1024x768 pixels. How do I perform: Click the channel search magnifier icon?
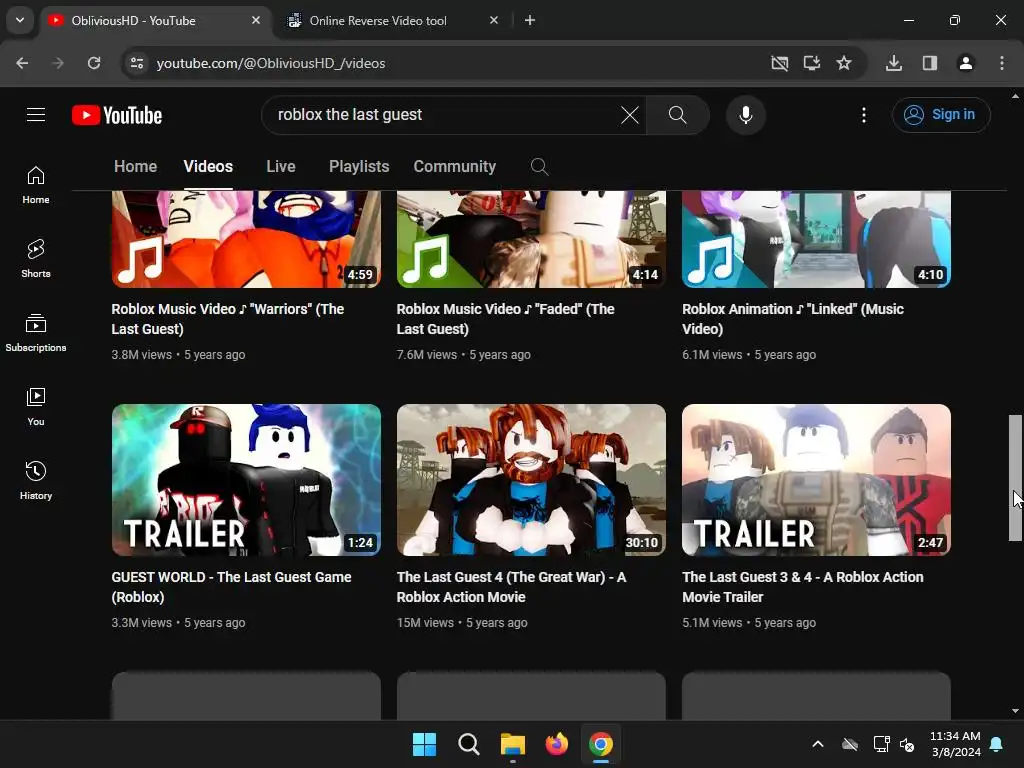tap(539, 167)
